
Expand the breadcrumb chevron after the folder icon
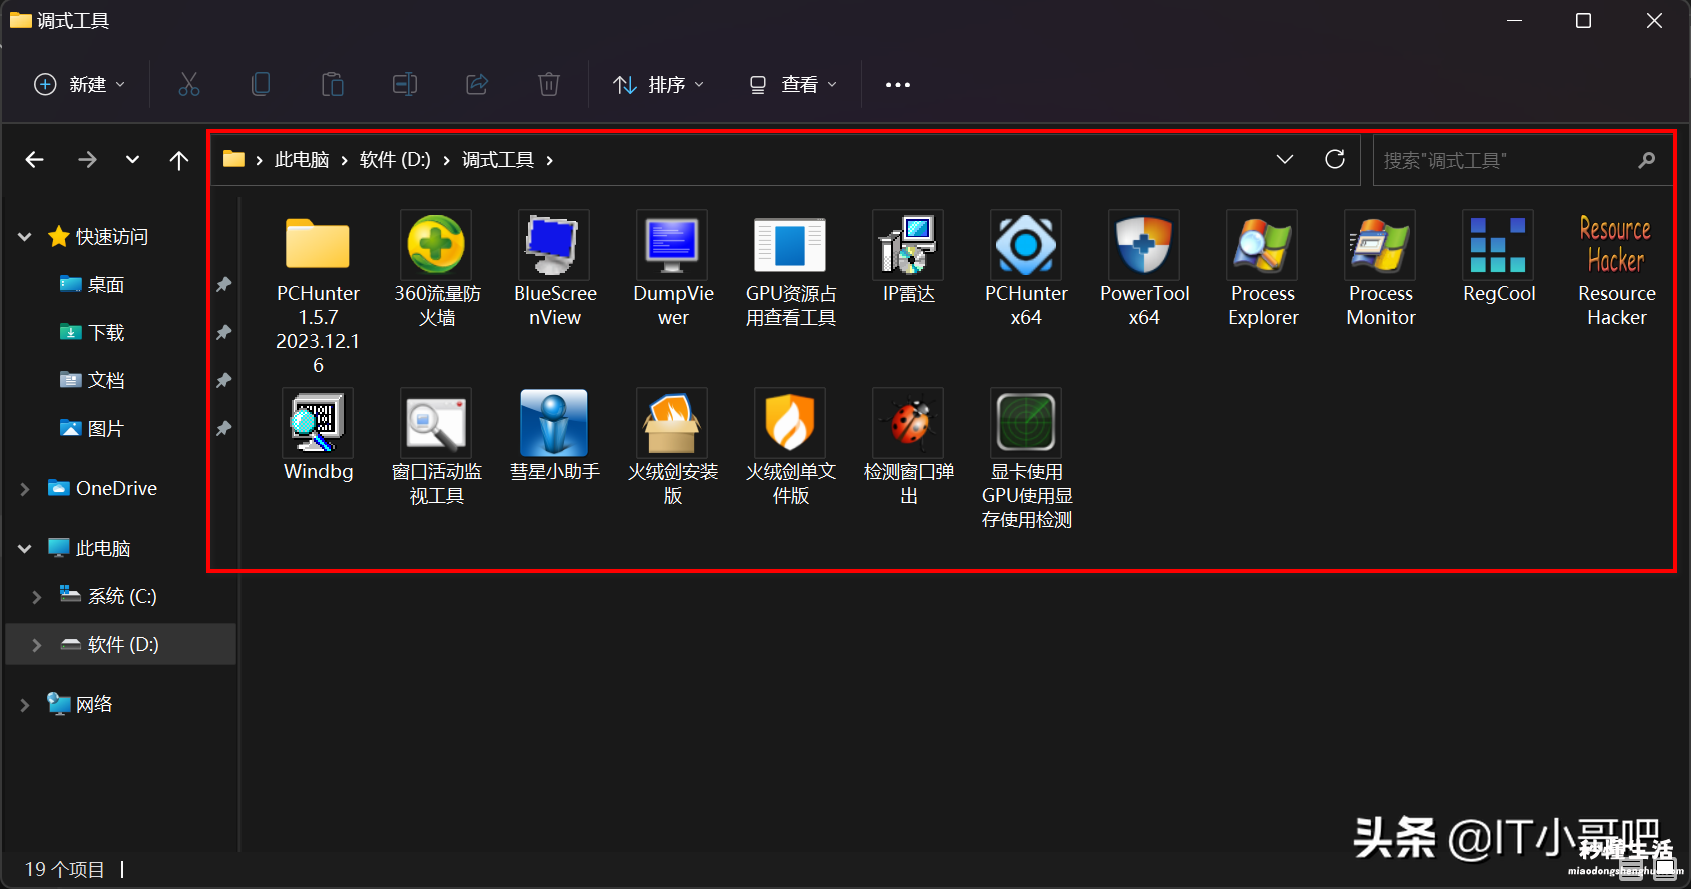tap(260, 160)
